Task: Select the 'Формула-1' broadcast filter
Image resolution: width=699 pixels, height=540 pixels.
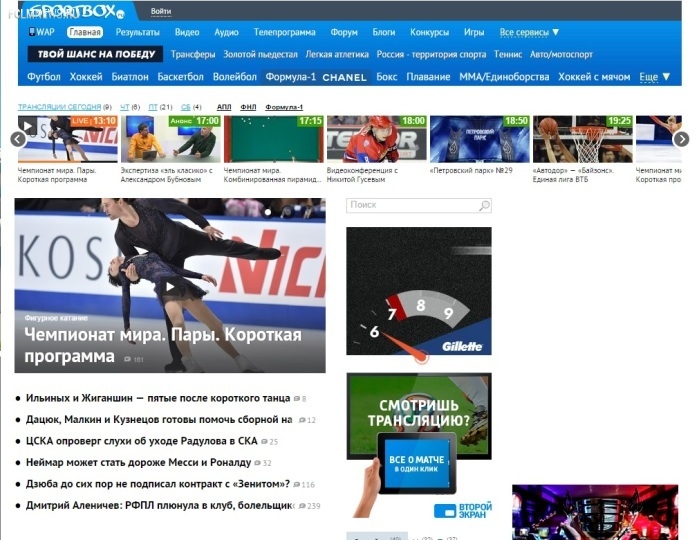Action: point(284,107)
